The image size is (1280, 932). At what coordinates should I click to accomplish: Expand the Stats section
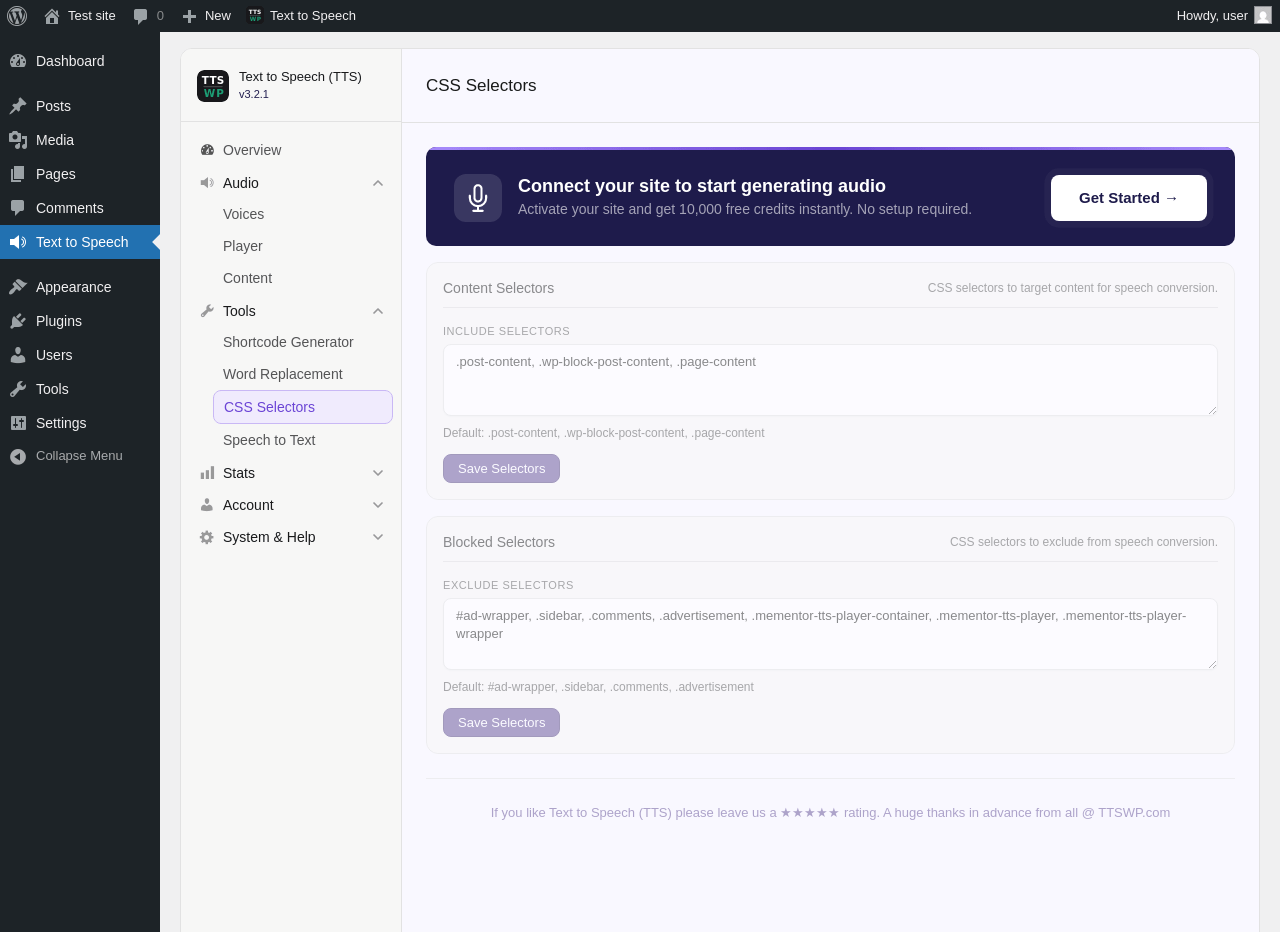[x=378, y=473]
